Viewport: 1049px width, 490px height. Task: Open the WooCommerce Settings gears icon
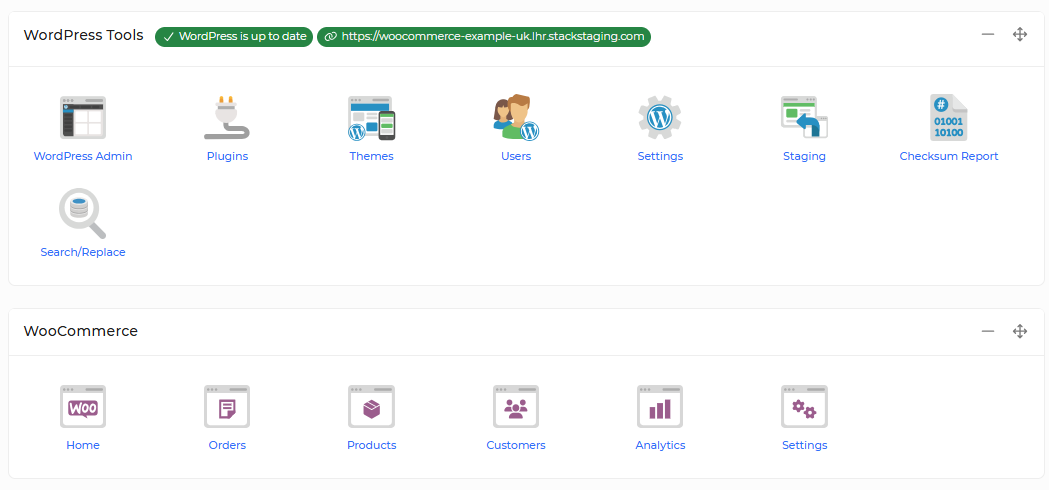pyautogui.click(x=804, y=406)
